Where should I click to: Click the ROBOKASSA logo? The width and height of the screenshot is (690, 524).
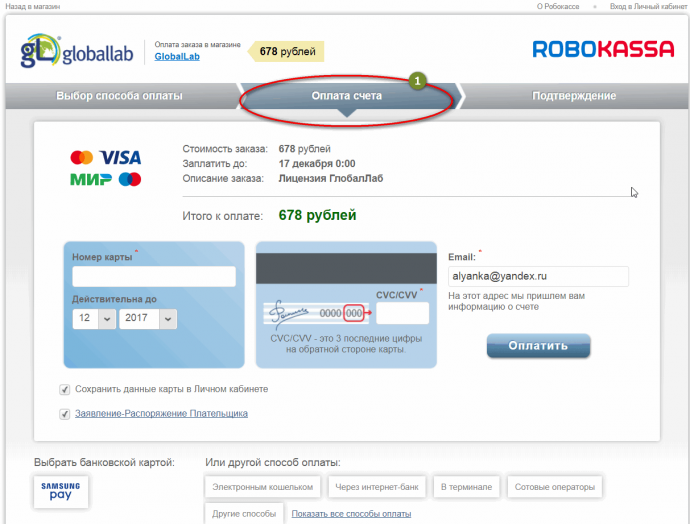tap(603, 49)
